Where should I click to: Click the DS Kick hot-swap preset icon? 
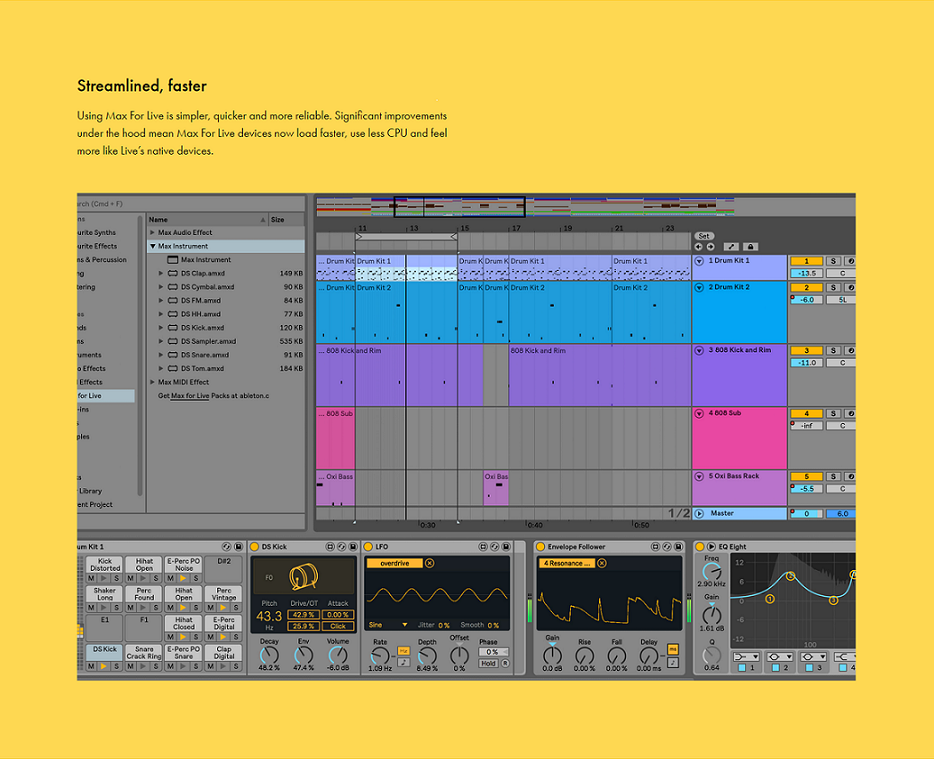click(342, 546)
